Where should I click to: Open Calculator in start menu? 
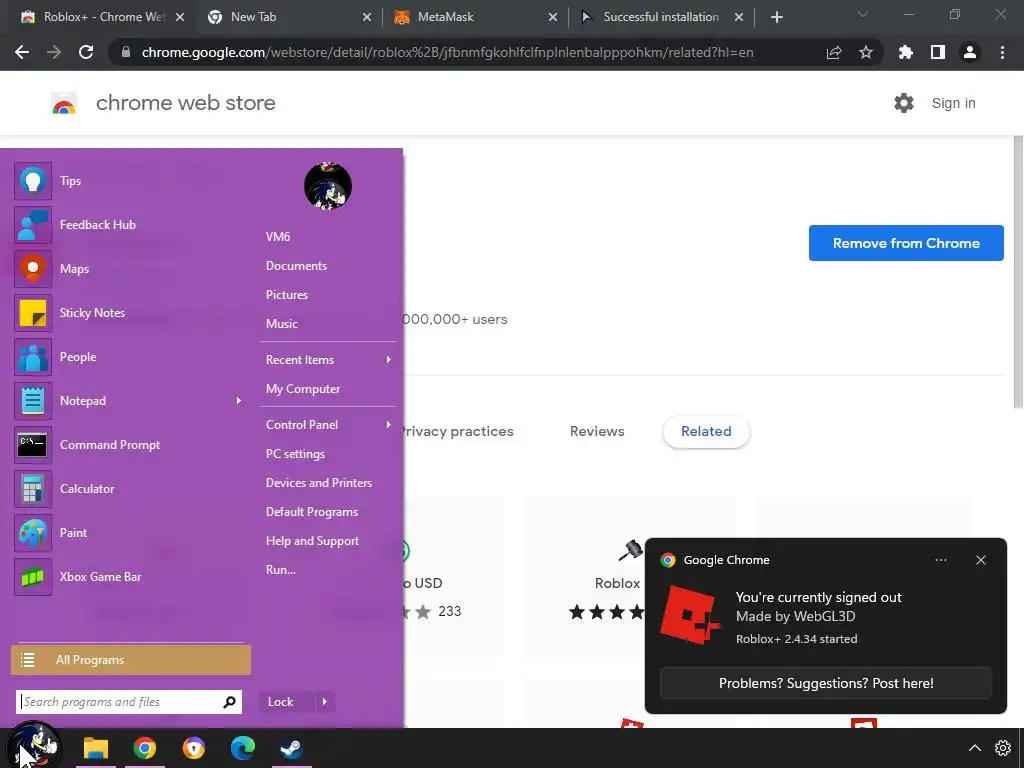click(33, 488)
